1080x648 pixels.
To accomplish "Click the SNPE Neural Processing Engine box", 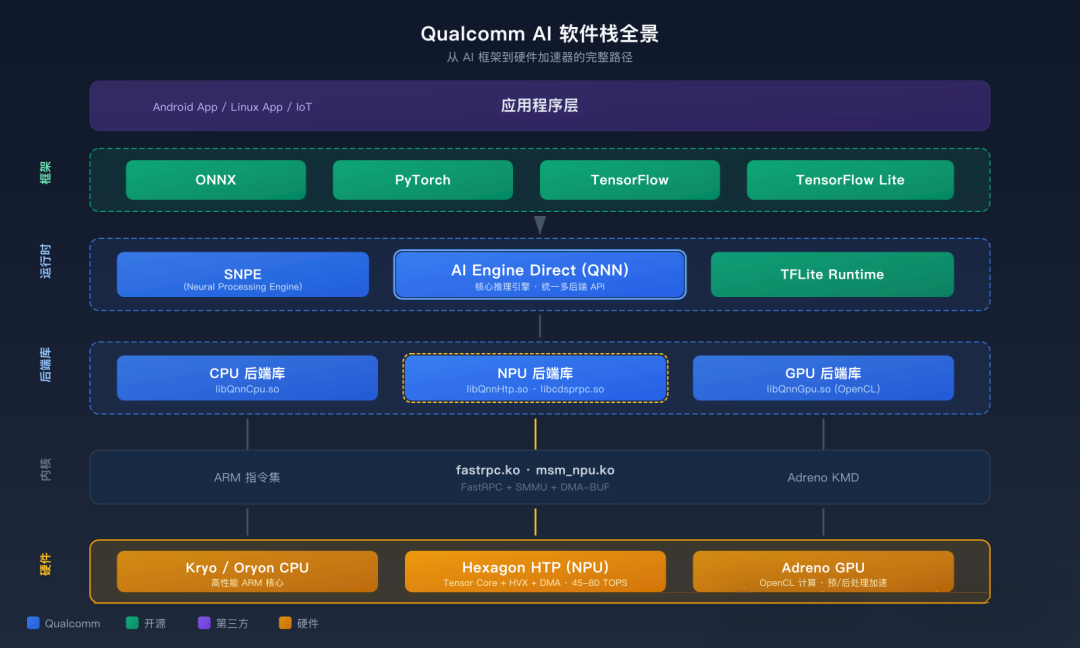I will pos(242,274).
